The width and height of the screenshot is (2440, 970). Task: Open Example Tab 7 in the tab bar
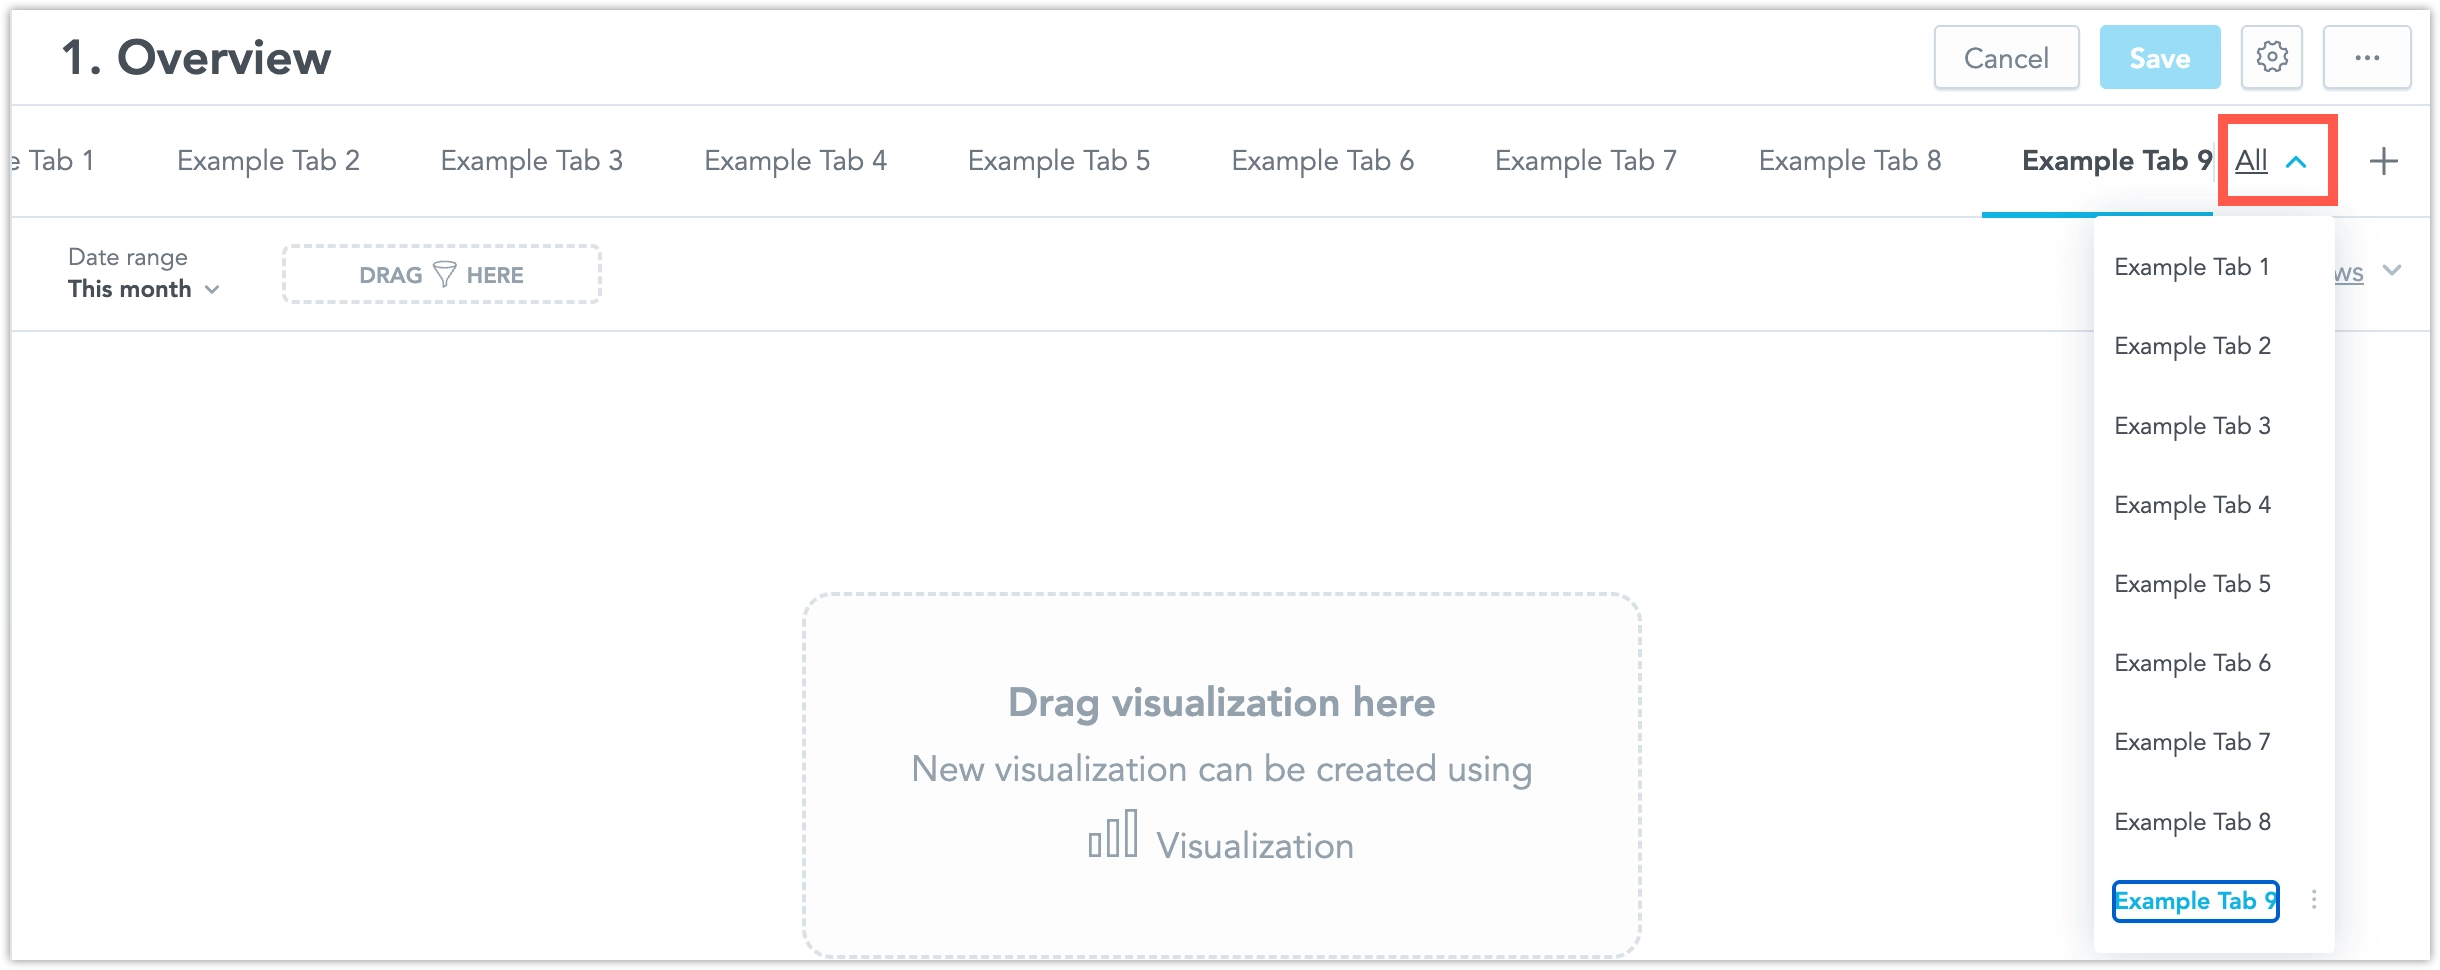pyautogui.click(x=1586, y=161)
